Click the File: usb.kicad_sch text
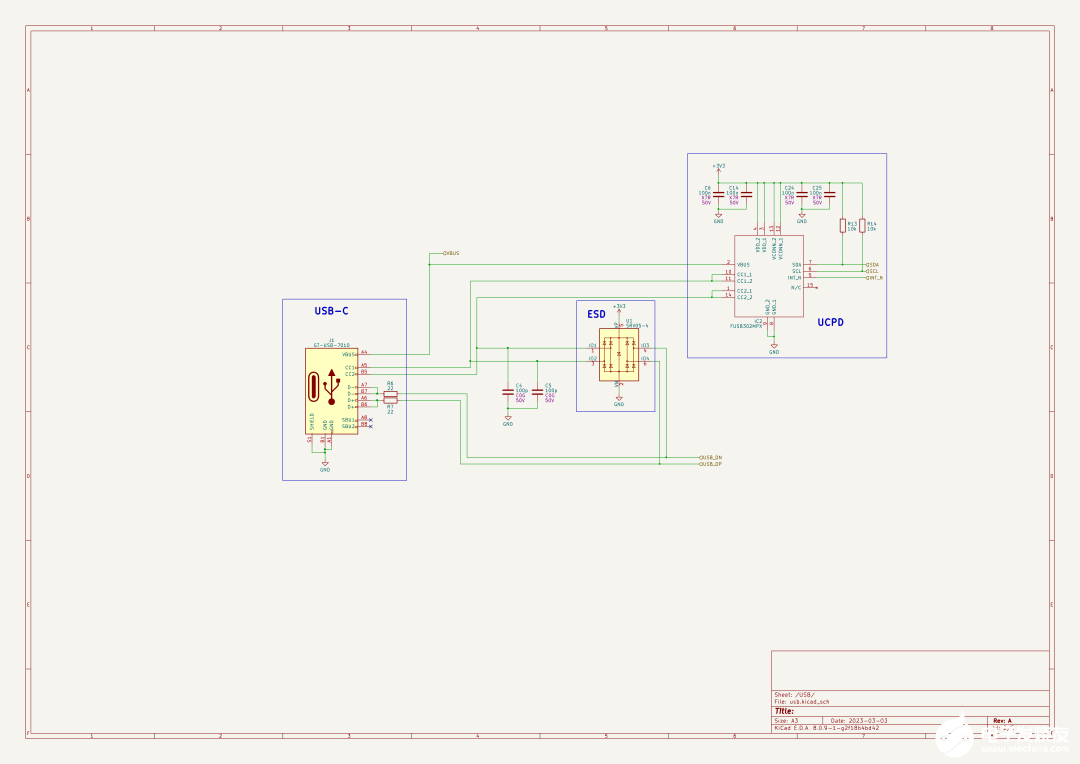This screenshot has width=1080, height=764. [x=802, y=702]
